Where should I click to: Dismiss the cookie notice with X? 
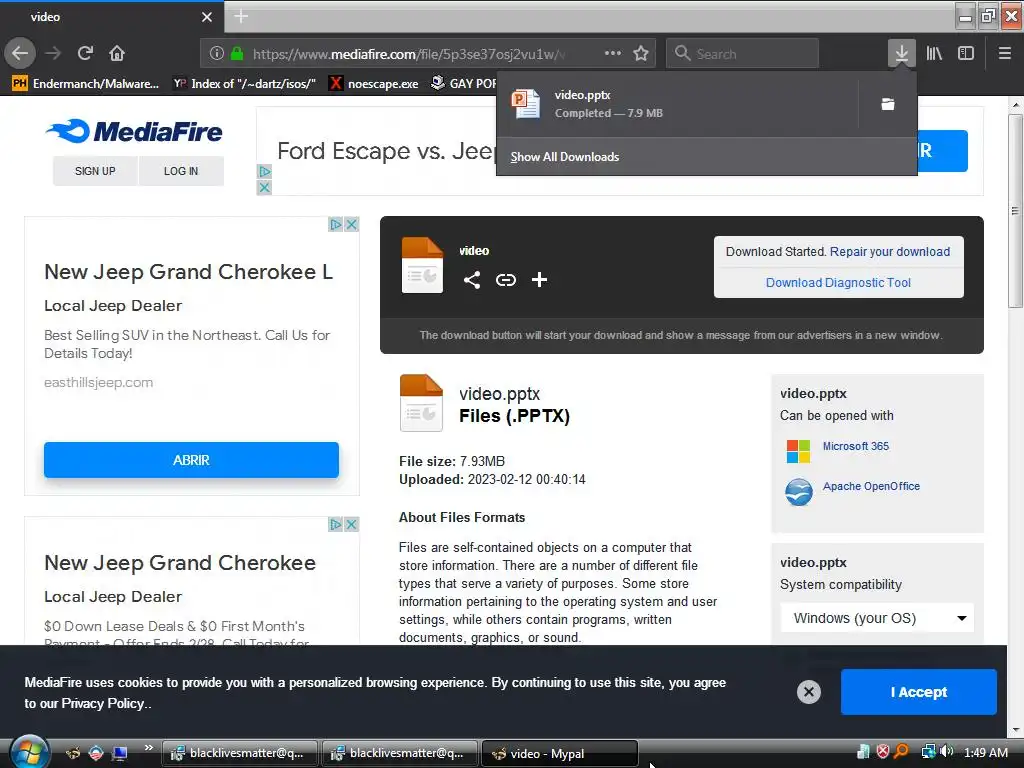coord(808,692)
